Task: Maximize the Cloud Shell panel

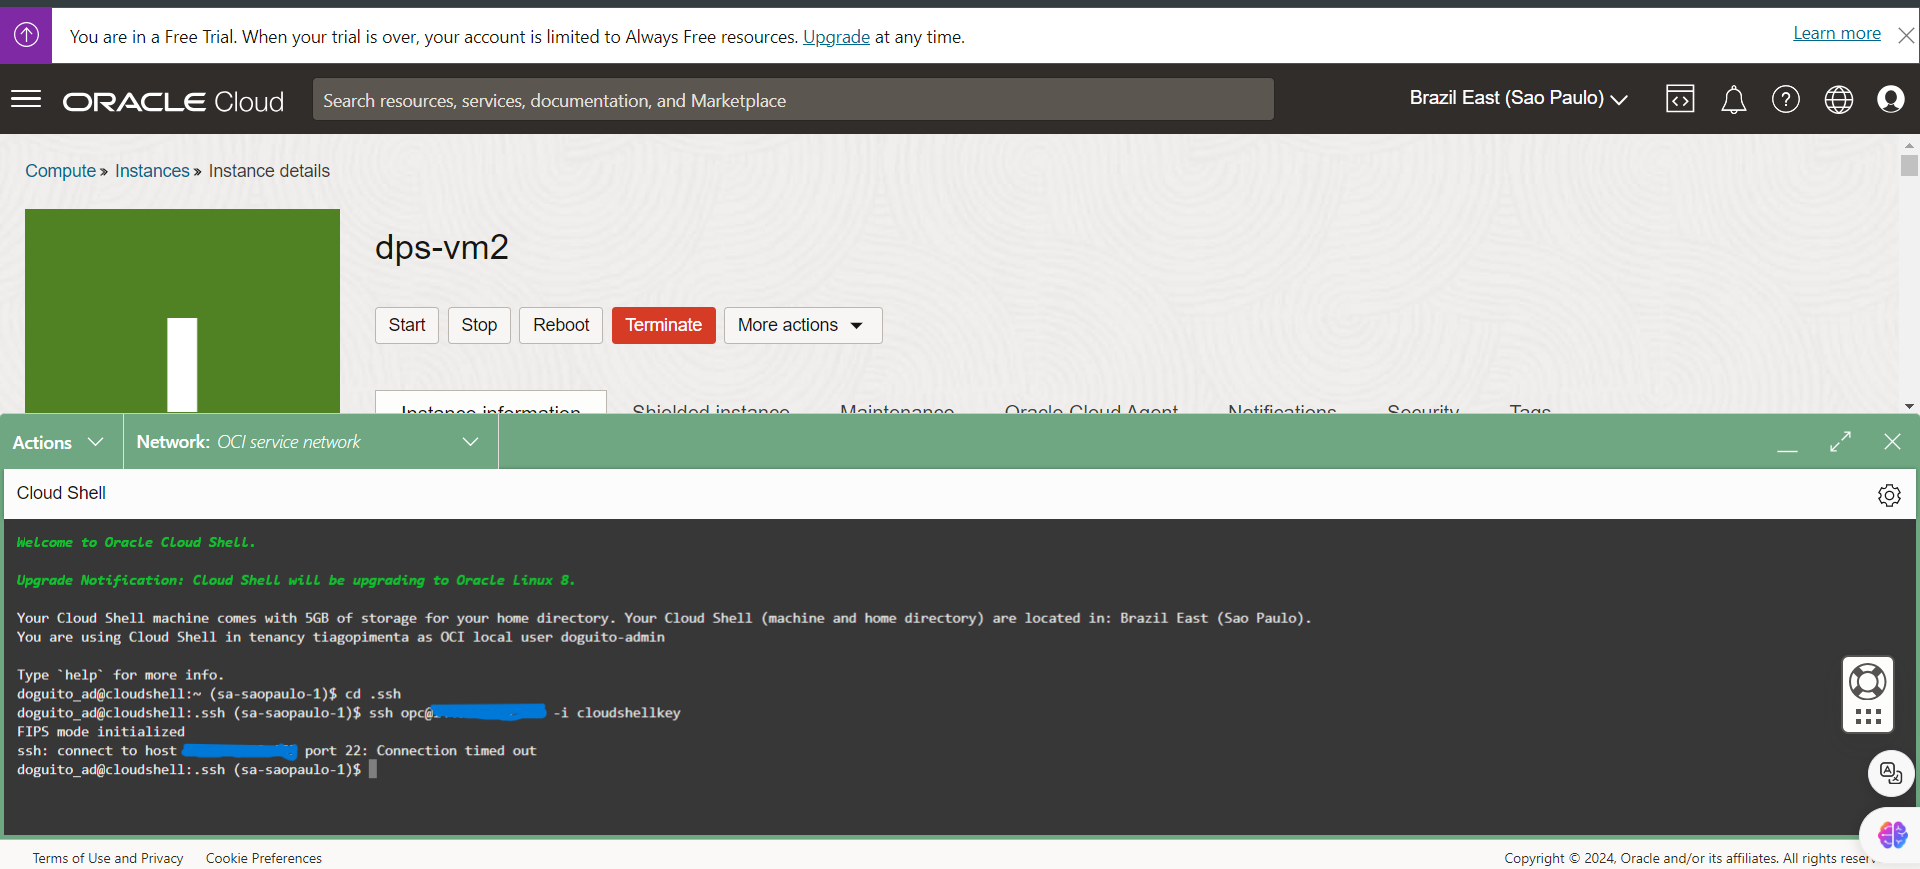Action: pos(1840,442)
